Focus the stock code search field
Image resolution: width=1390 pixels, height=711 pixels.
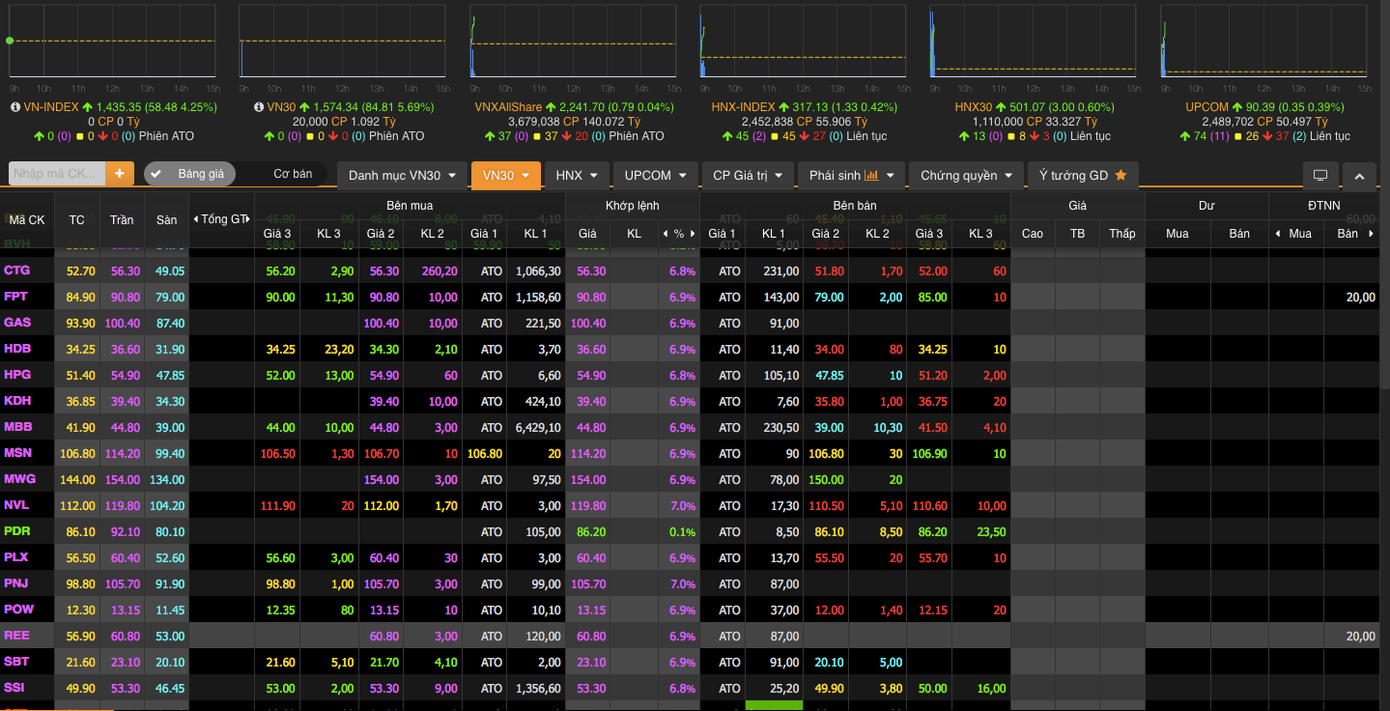point(56,174)
